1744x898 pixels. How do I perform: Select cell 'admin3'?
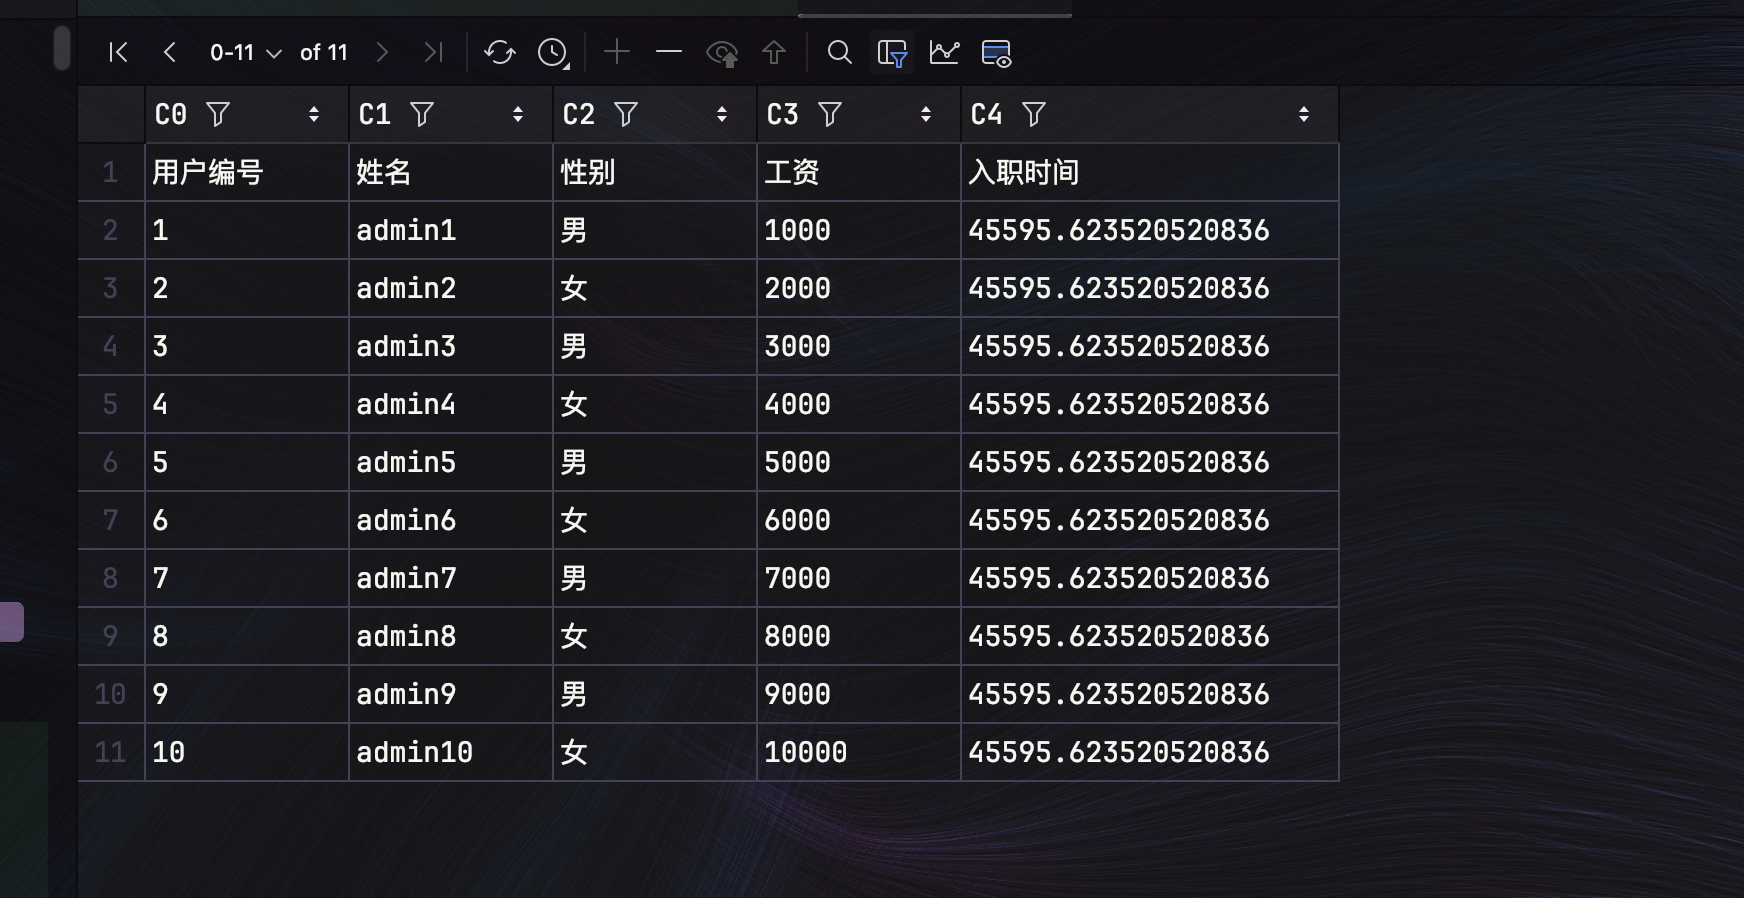pyautogui.click(x=451, y=346)
